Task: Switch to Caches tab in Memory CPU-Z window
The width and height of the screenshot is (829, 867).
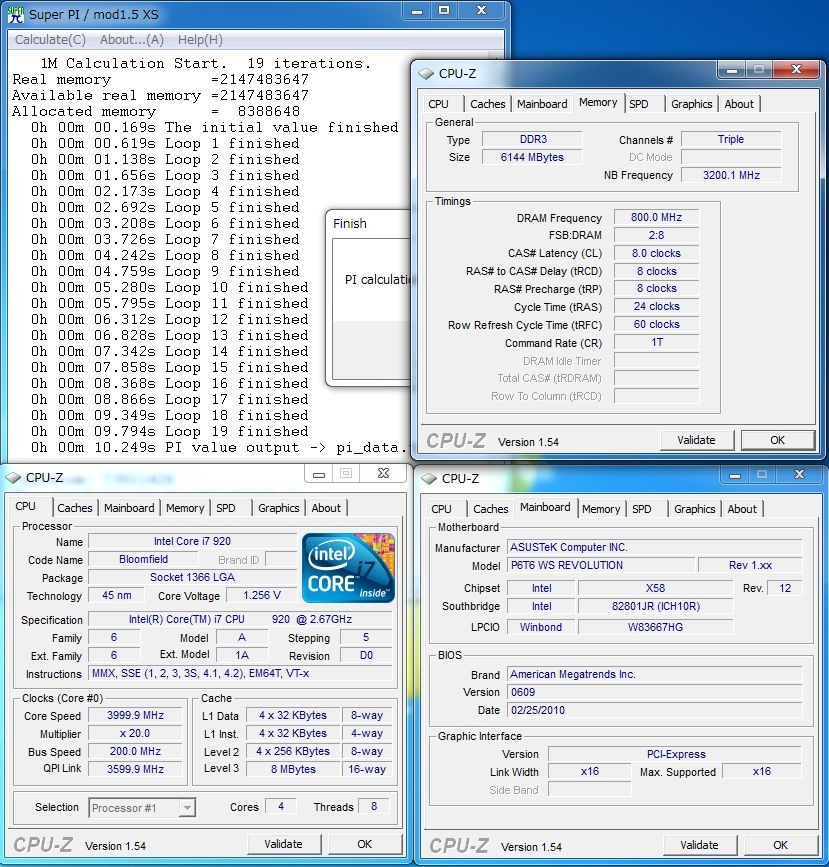Action: pos(487,104)
